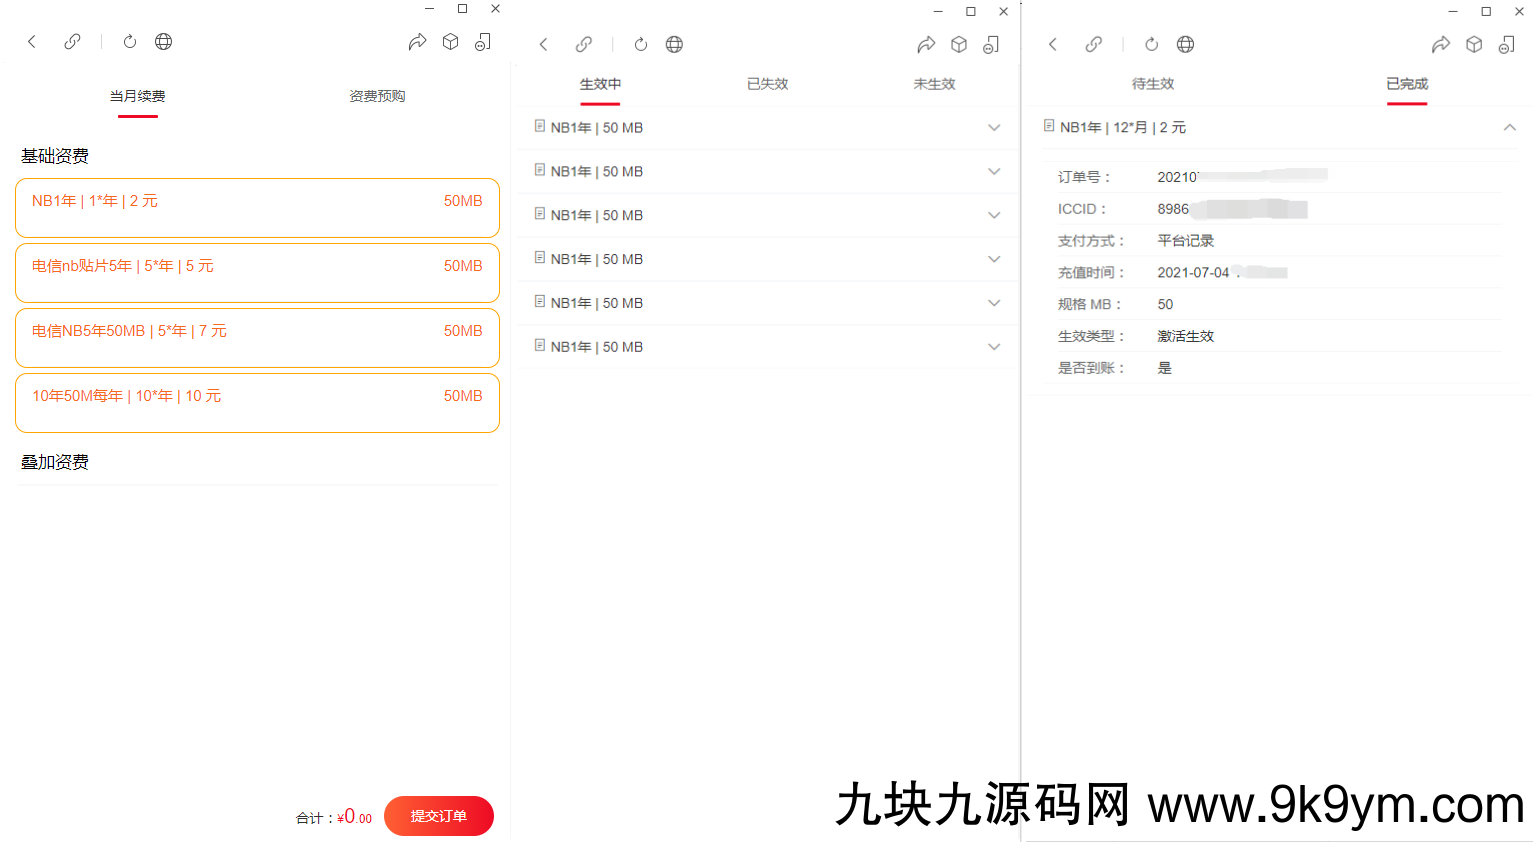
Task: Refresh the page in the 已完成 window
Action: point(1152,44)
